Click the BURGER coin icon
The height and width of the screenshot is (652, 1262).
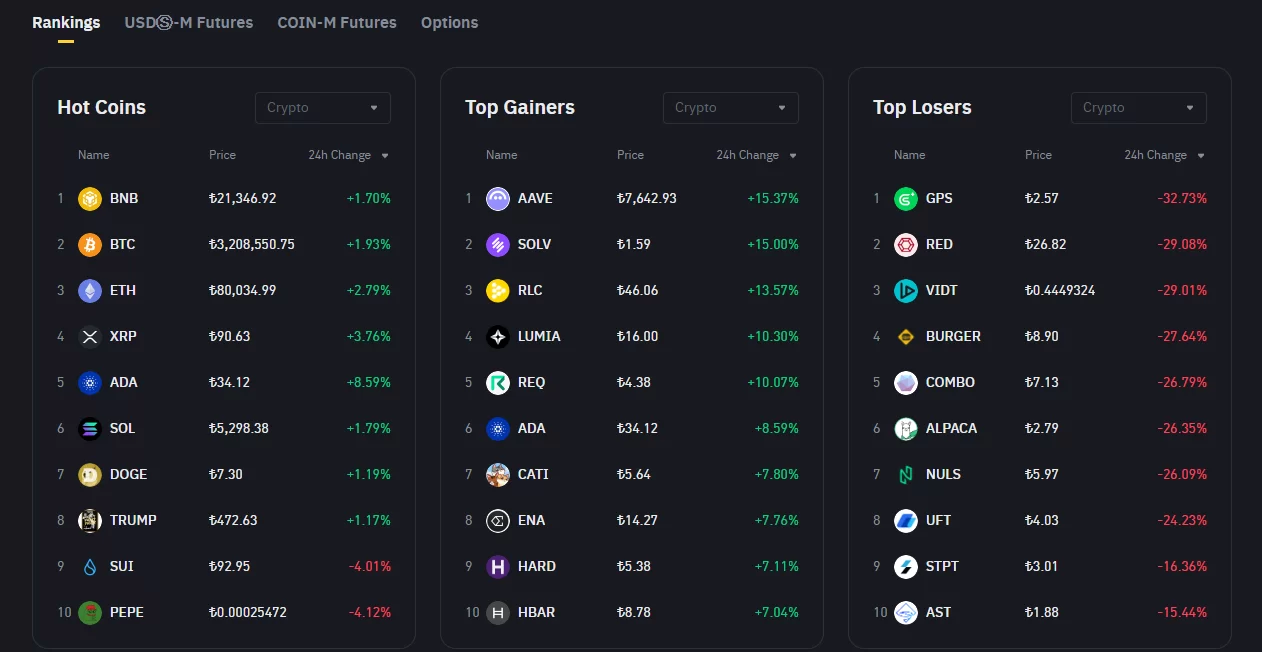[906, 336]
